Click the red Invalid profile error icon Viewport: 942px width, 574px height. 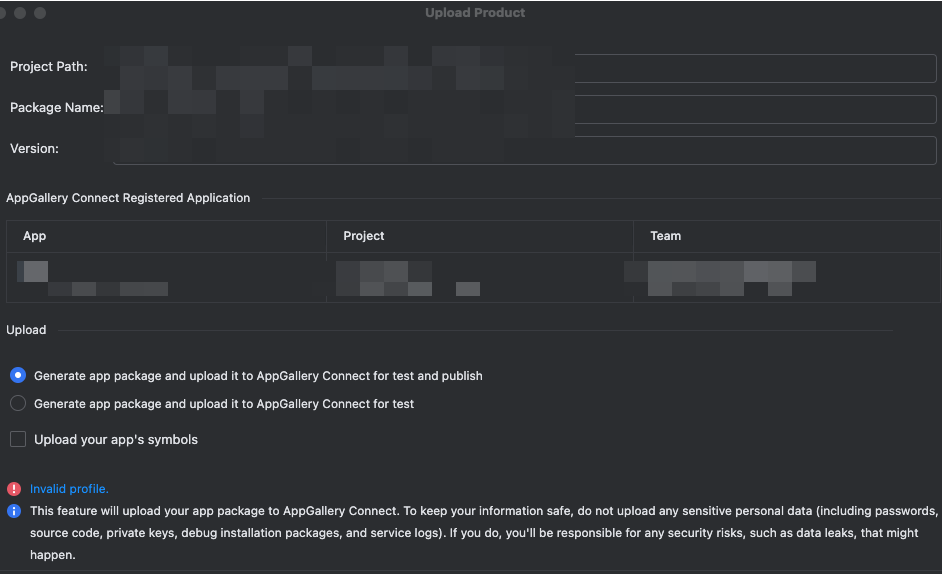point(14,489)
